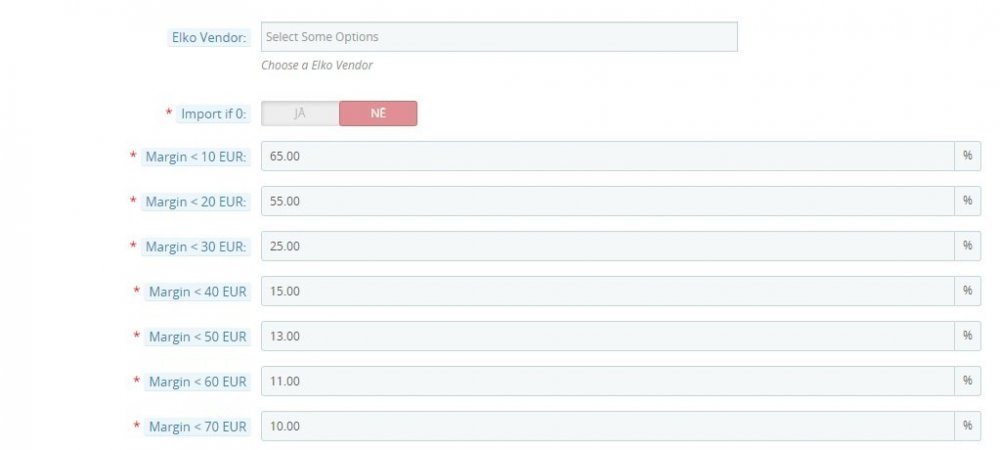This screenshot has width=1000, height=450.
Task: Click the % sign on Margin < 70 EUR row
Action: 967,426
